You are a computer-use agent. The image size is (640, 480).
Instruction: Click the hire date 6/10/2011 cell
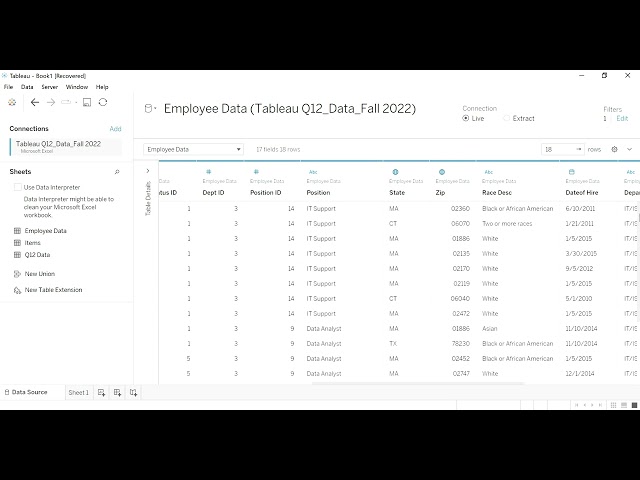click(x=580, y=209)
